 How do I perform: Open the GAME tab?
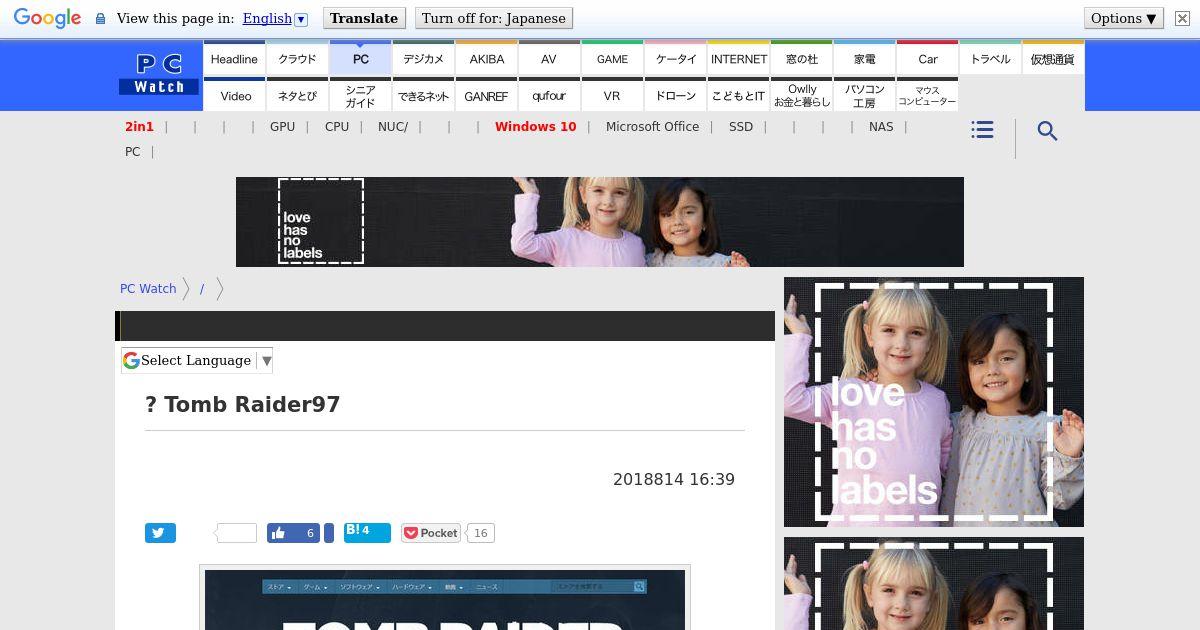tap(612, 59)
